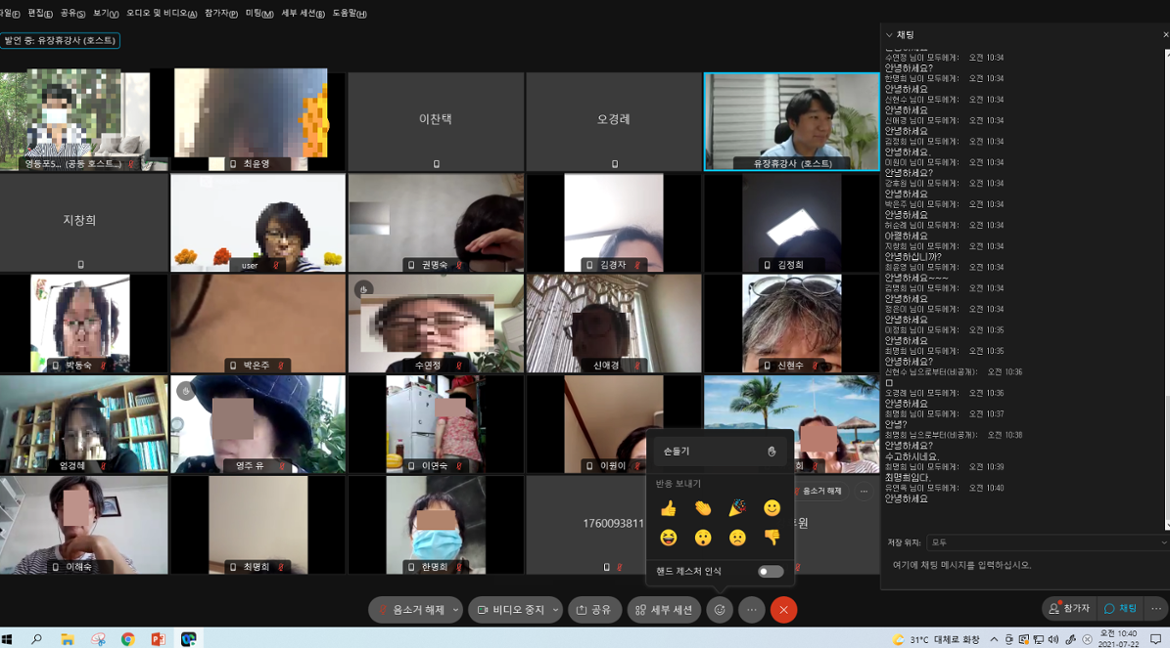Click the red leave meeting button
Screen dimensions: 1170x648
coord(784,610)
